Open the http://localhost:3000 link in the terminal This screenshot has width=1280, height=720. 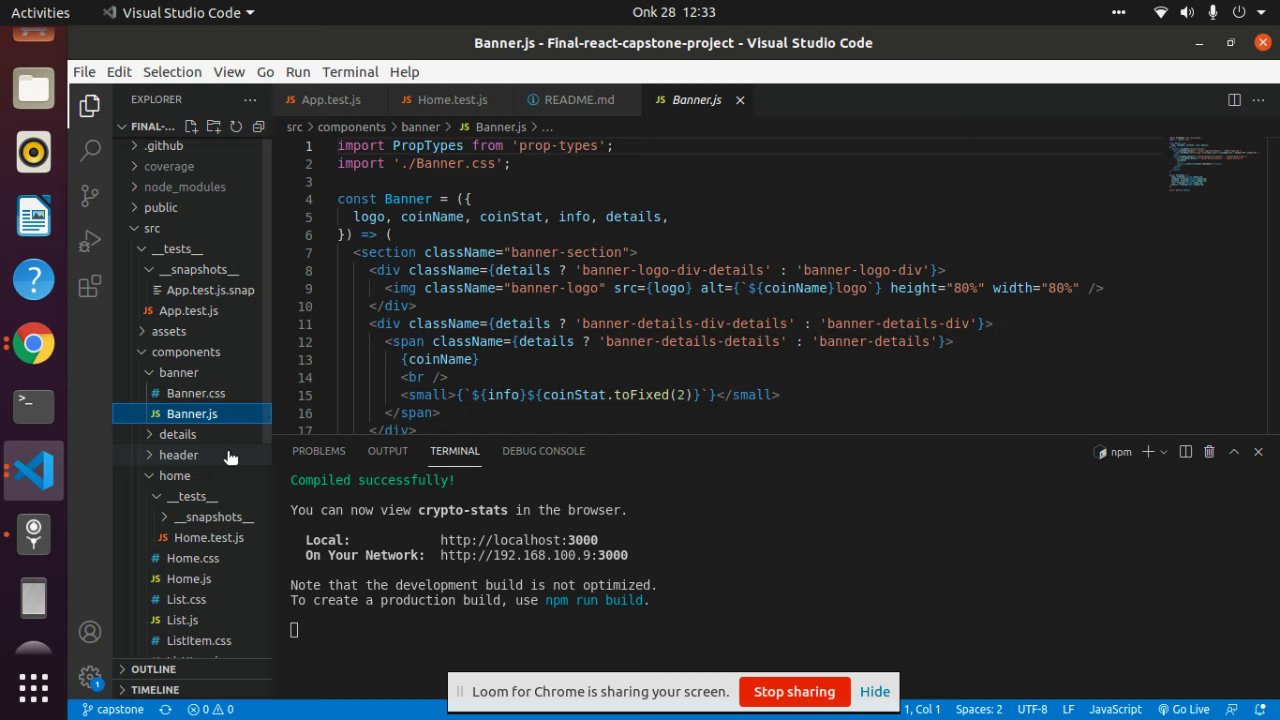[x=519, y=540]
